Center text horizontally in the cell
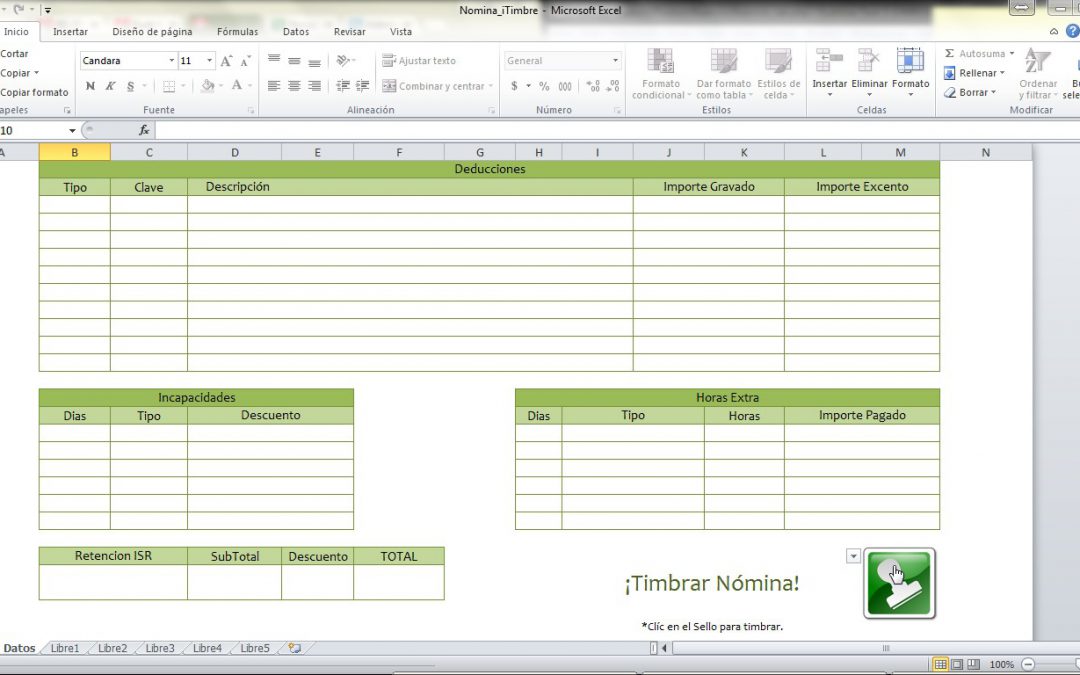The image size is (1080, 675). click(294, 86)
